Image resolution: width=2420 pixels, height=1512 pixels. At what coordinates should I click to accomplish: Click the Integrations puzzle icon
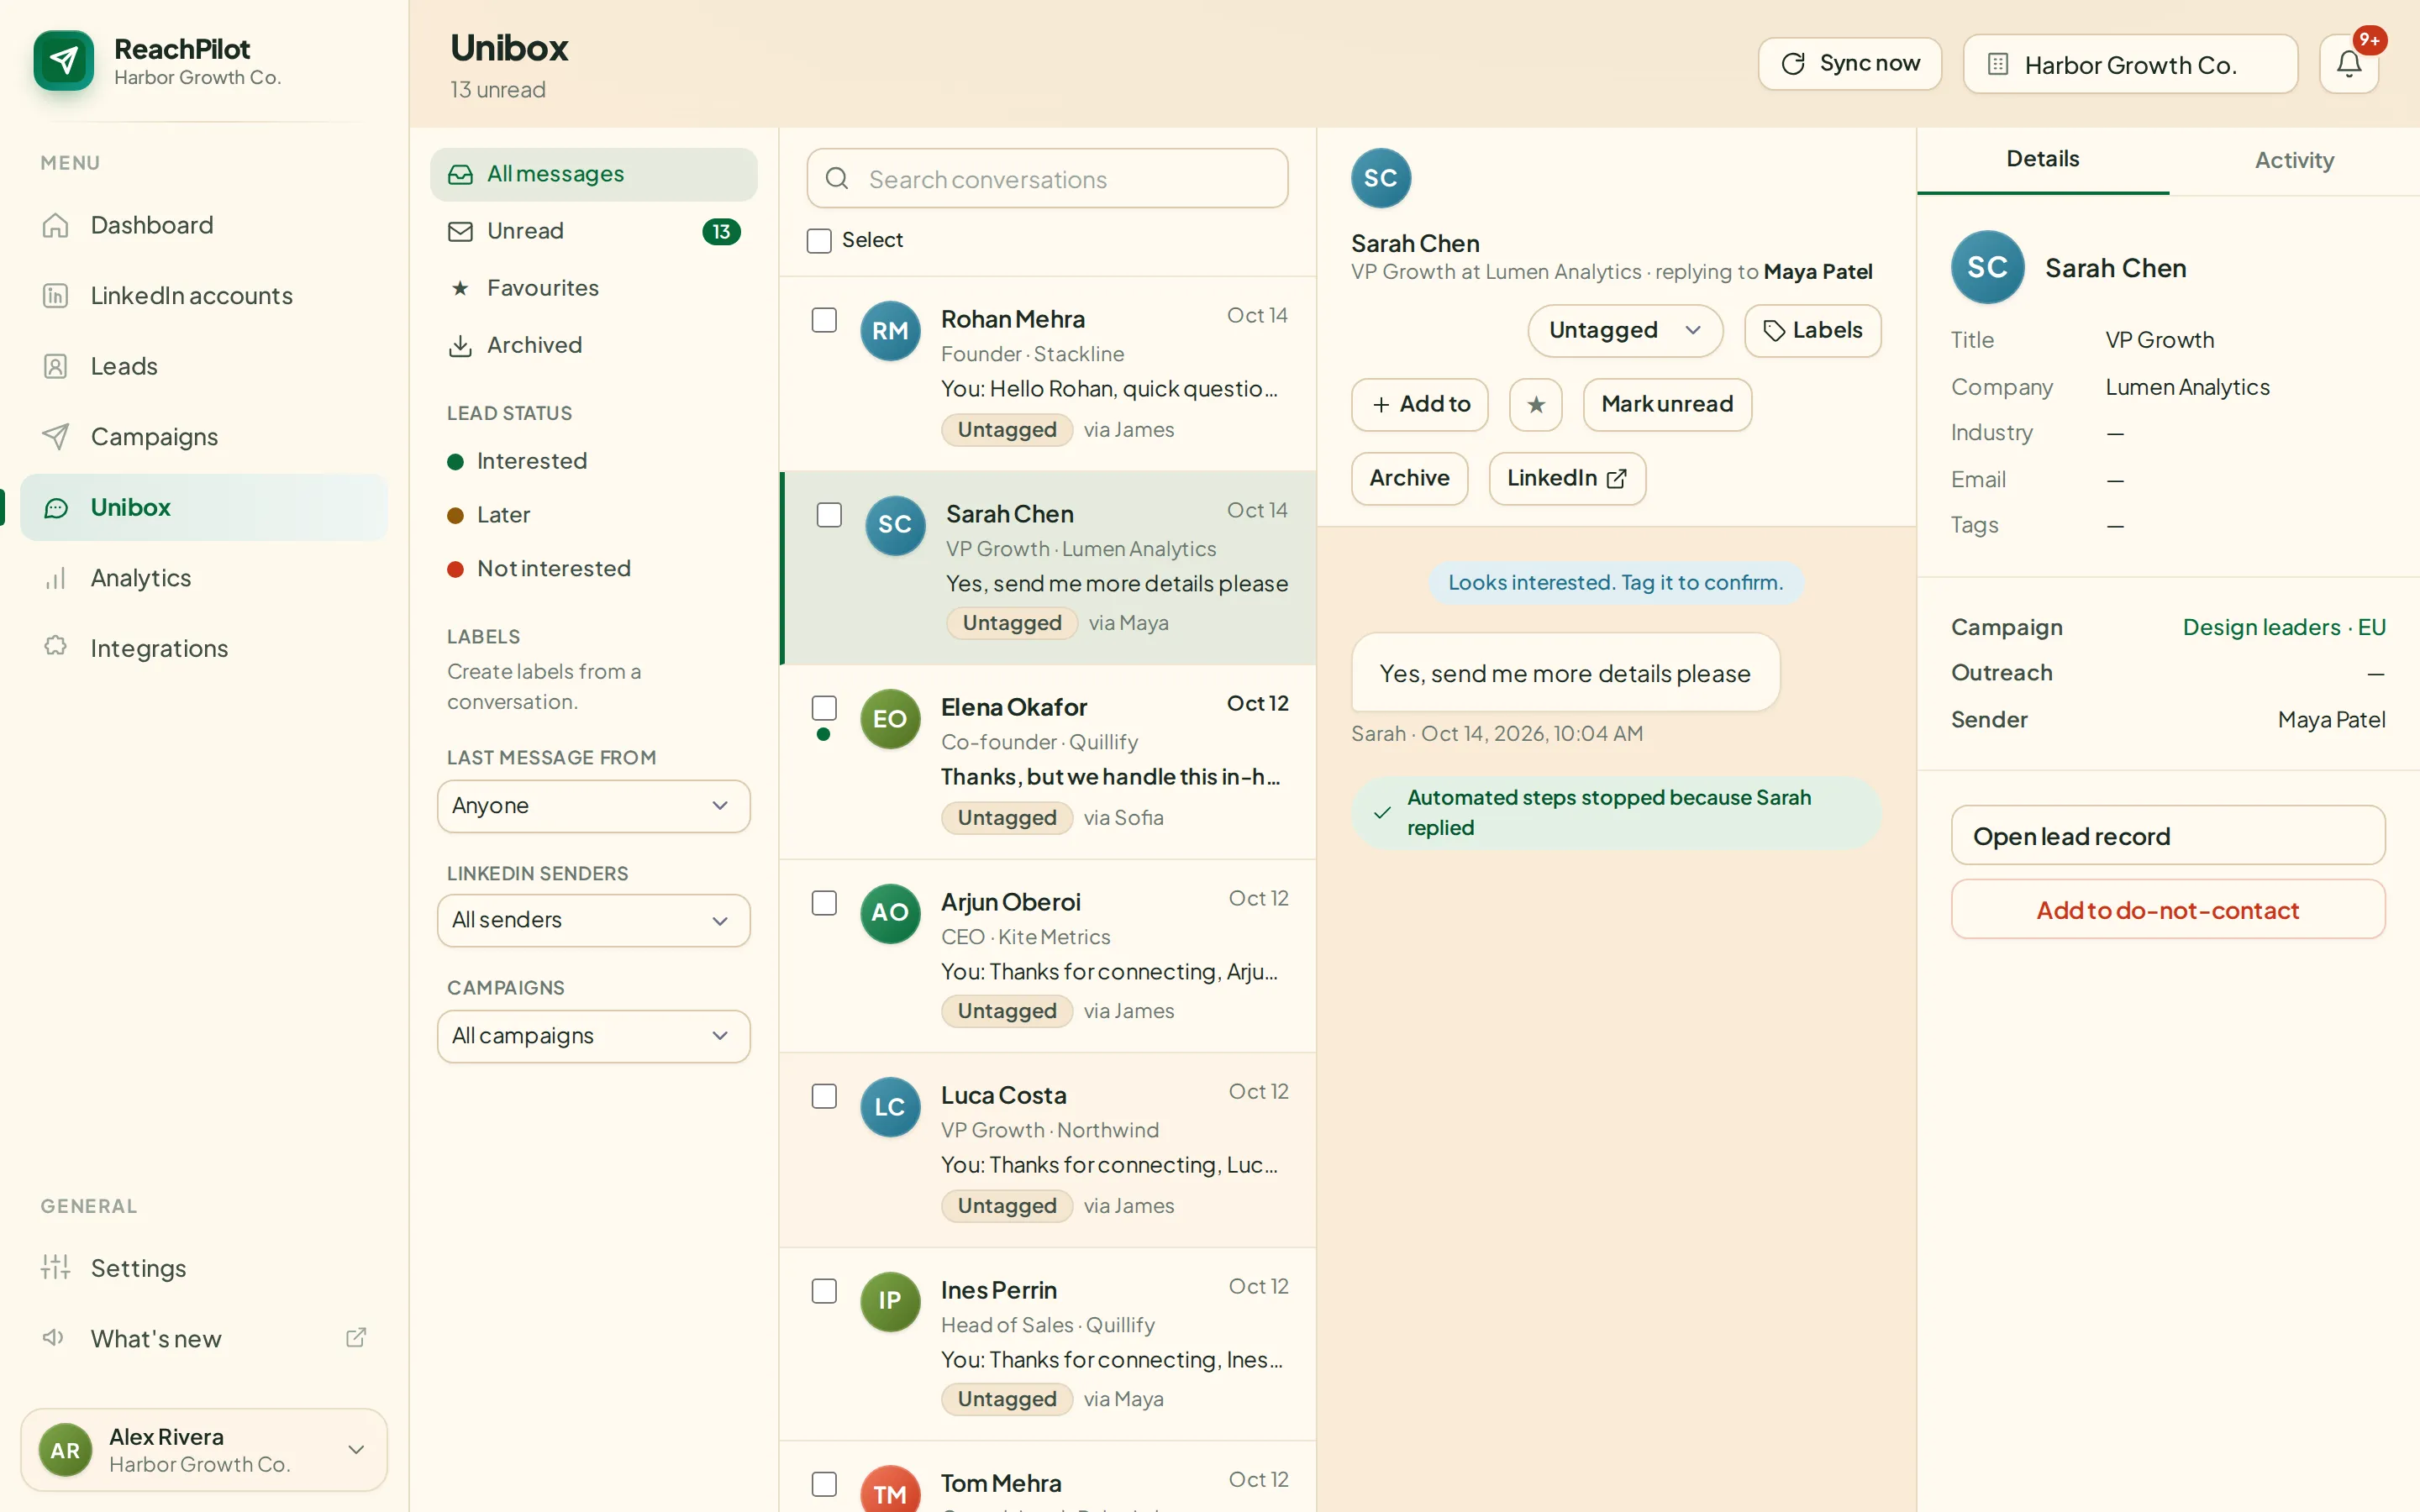(55, 648)
